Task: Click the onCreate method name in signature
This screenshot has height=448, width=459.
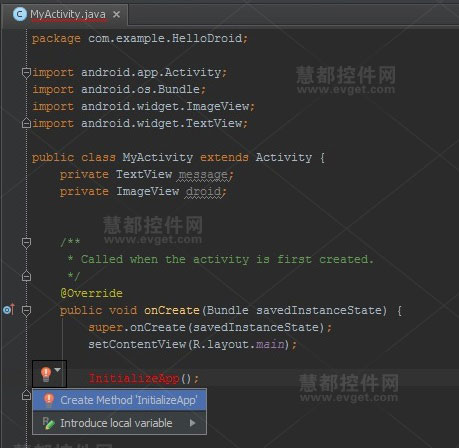Action: pyautogui.click(x=172, y=310)
